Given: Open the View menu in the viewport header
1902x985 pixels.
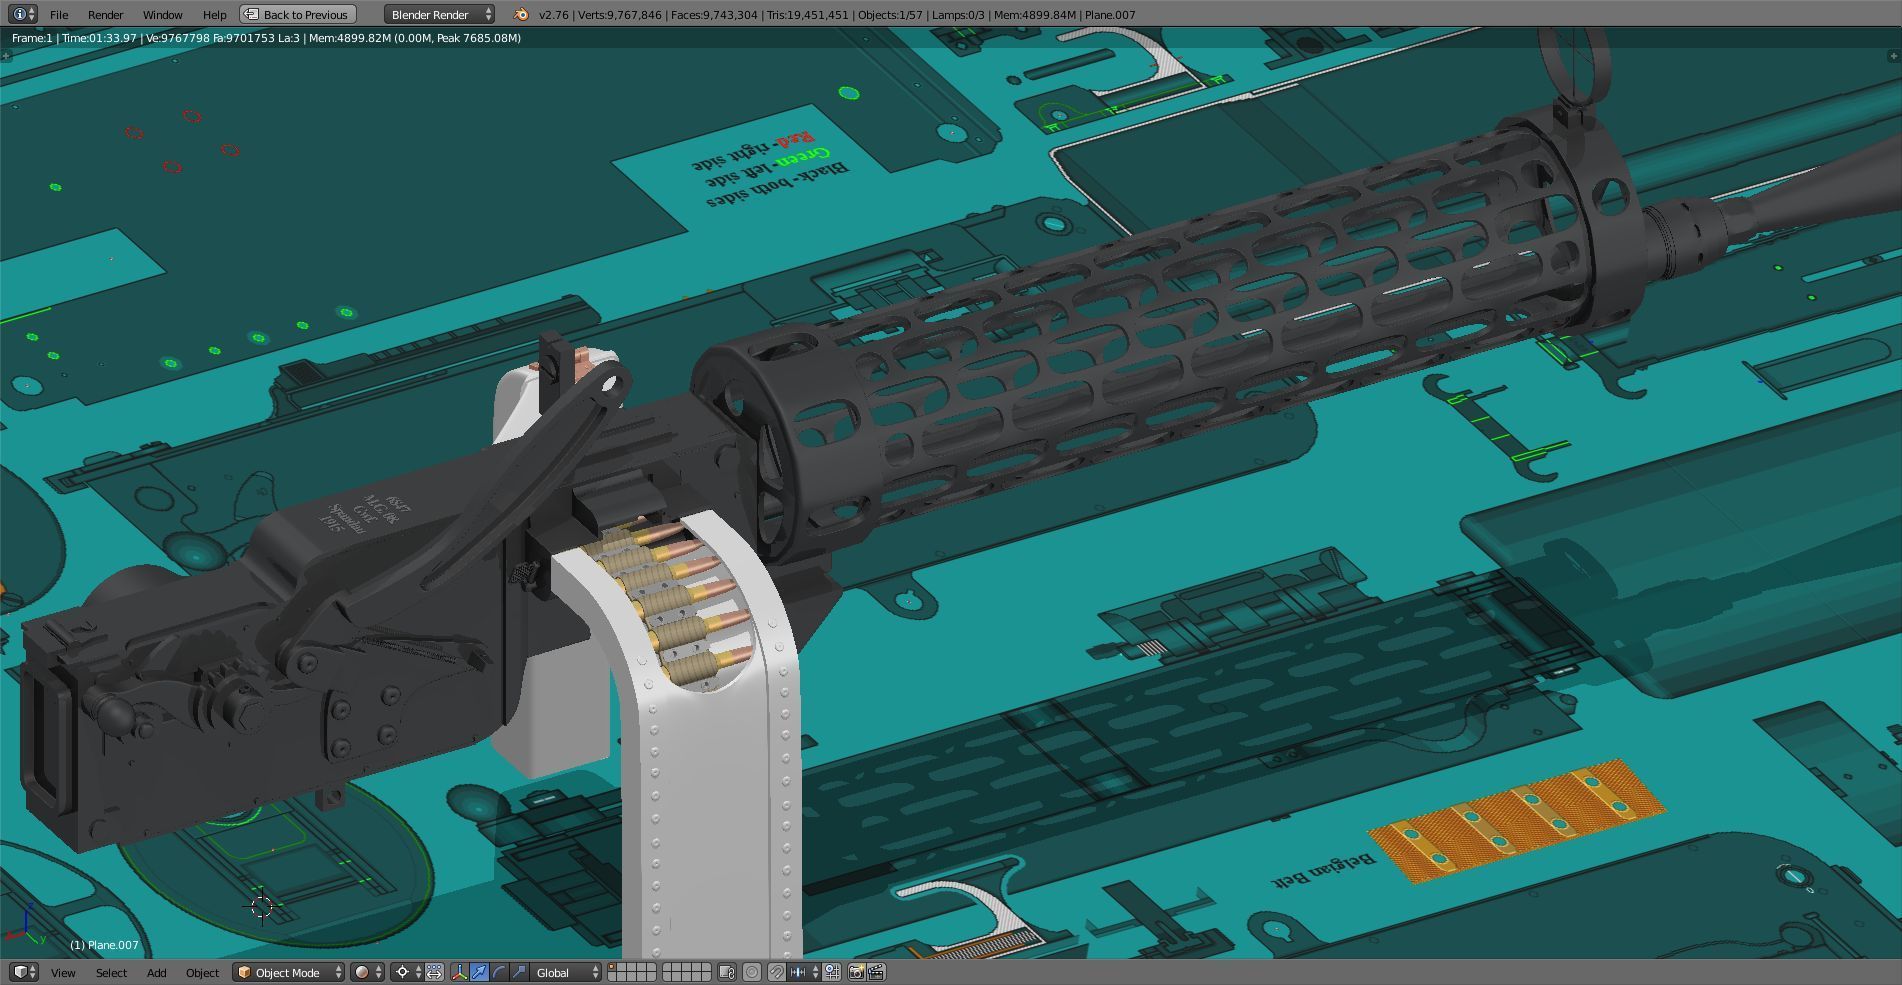Looking at the screenshot, I should pyautogui.click(x=63, y=972).
